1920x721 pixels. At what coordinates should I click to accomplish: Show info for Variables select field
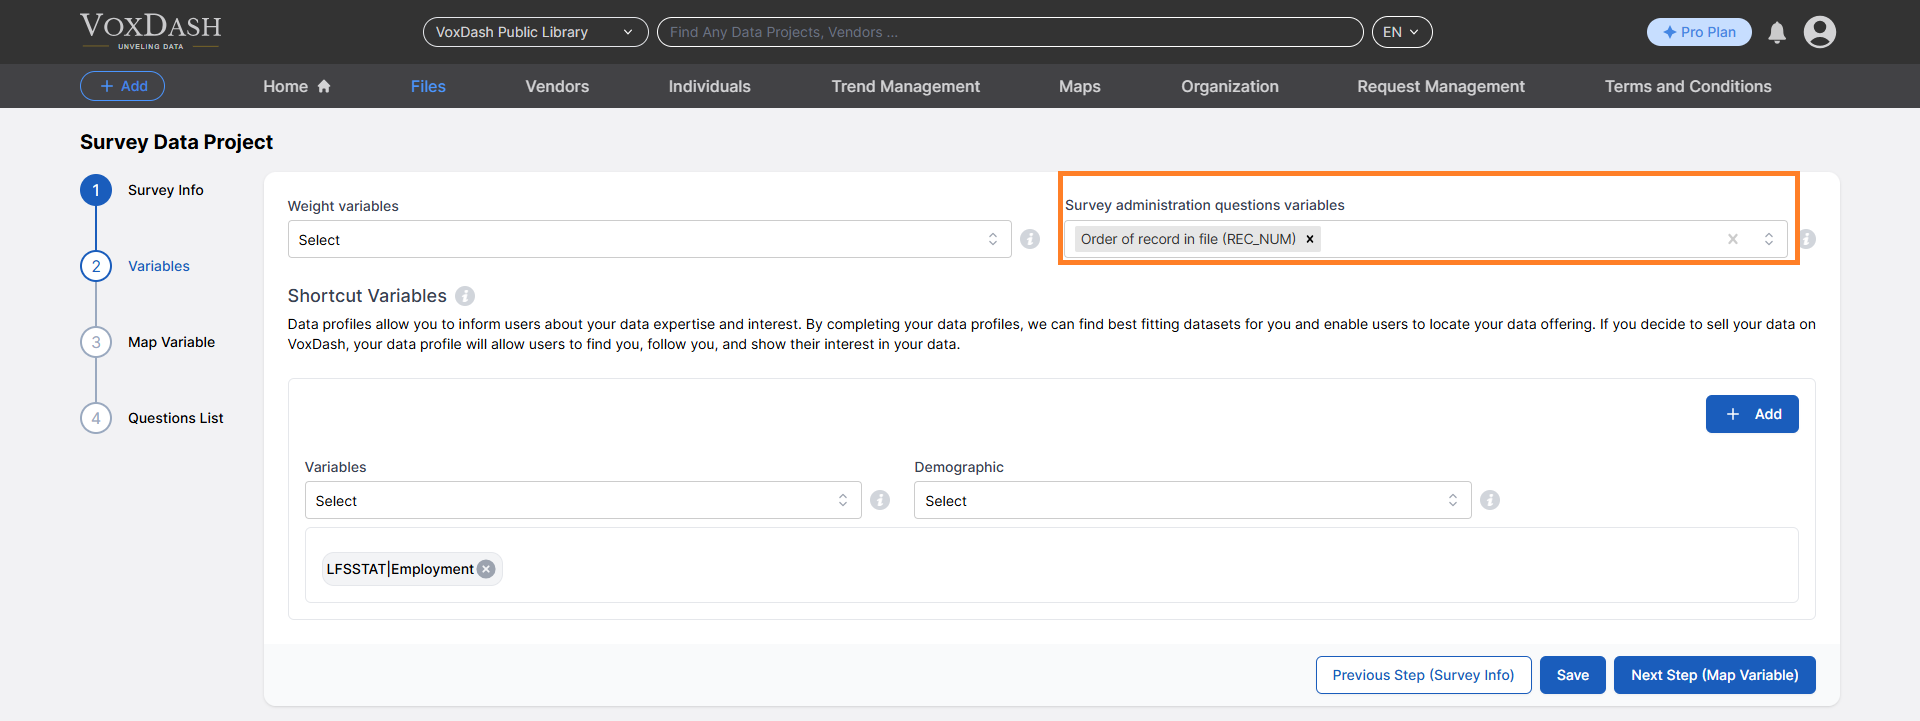880,500
